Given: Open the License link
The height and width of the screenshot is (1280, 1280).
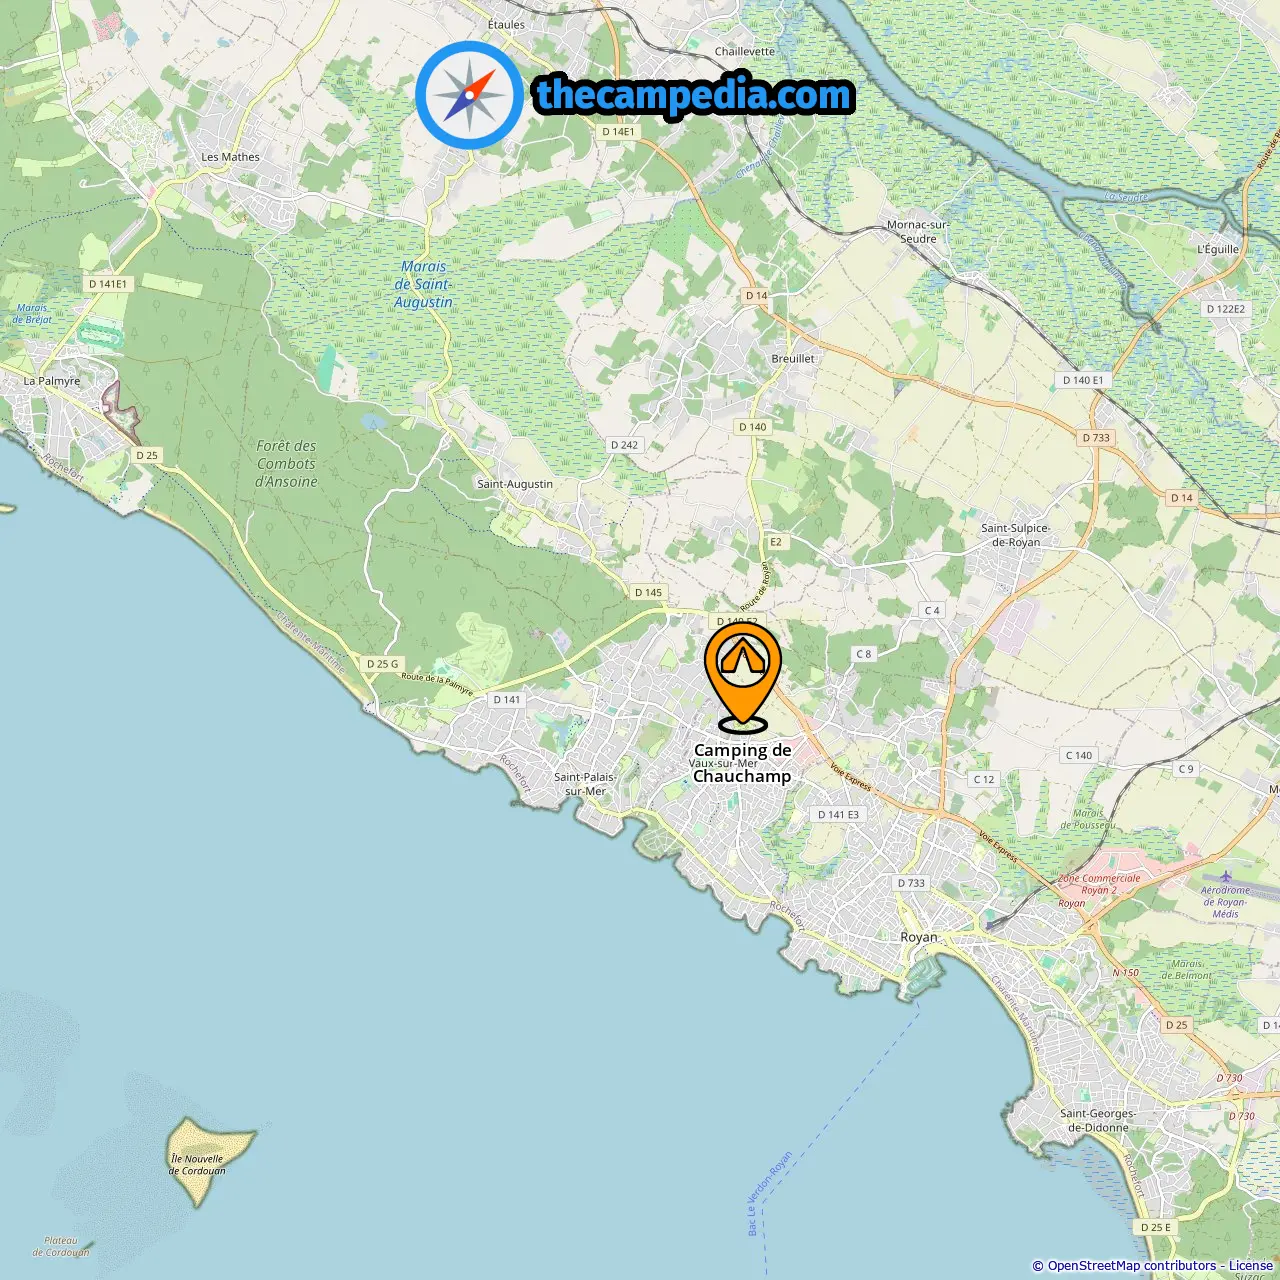Looking at the screenshot, I should (x=1251, y=1265).
